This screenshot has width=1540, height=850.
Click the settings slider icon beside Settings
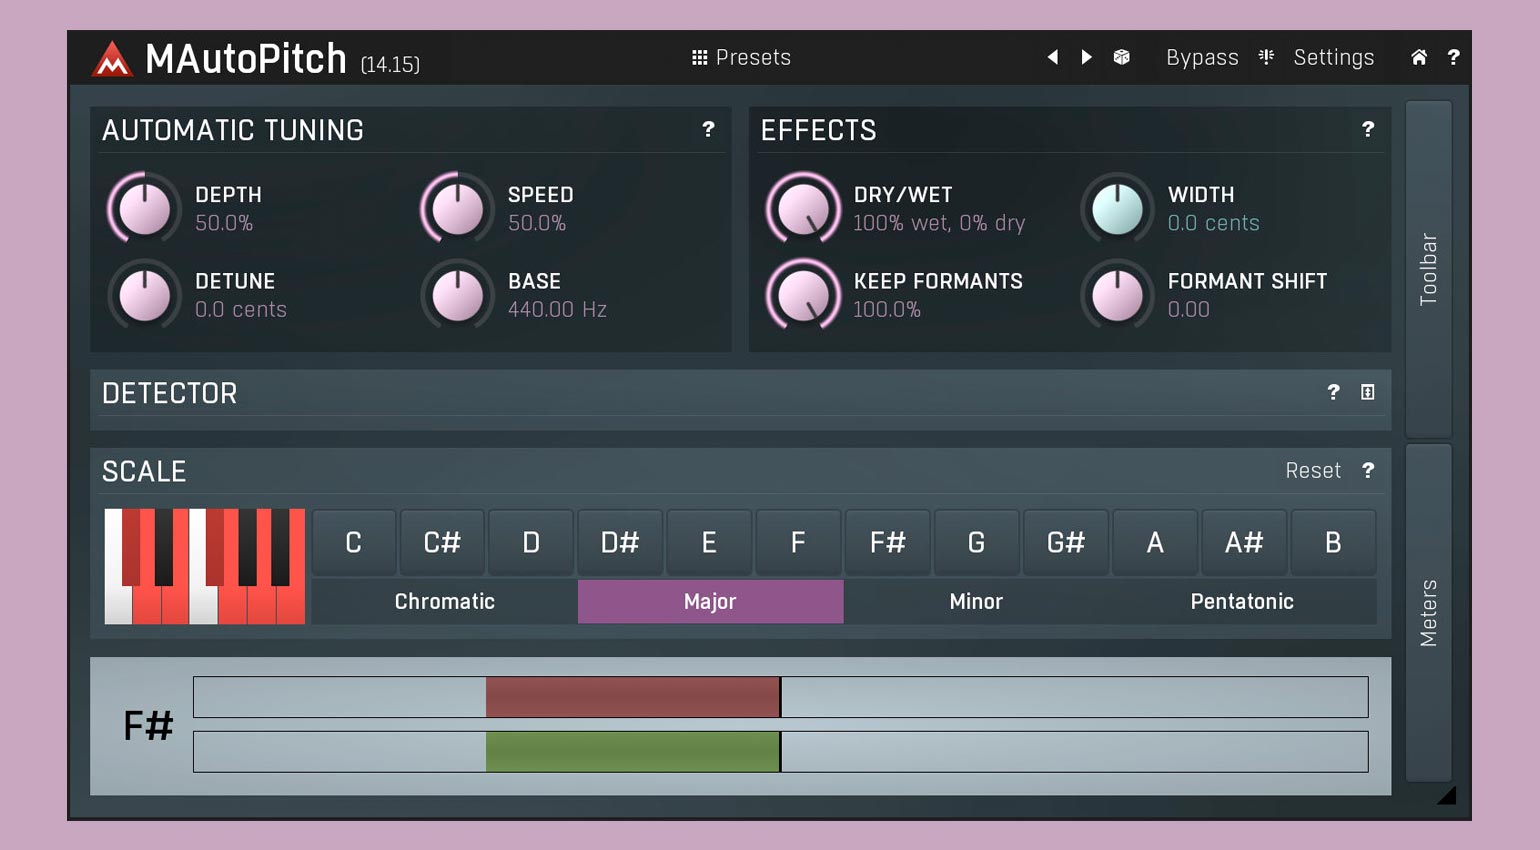(1267, 57)
